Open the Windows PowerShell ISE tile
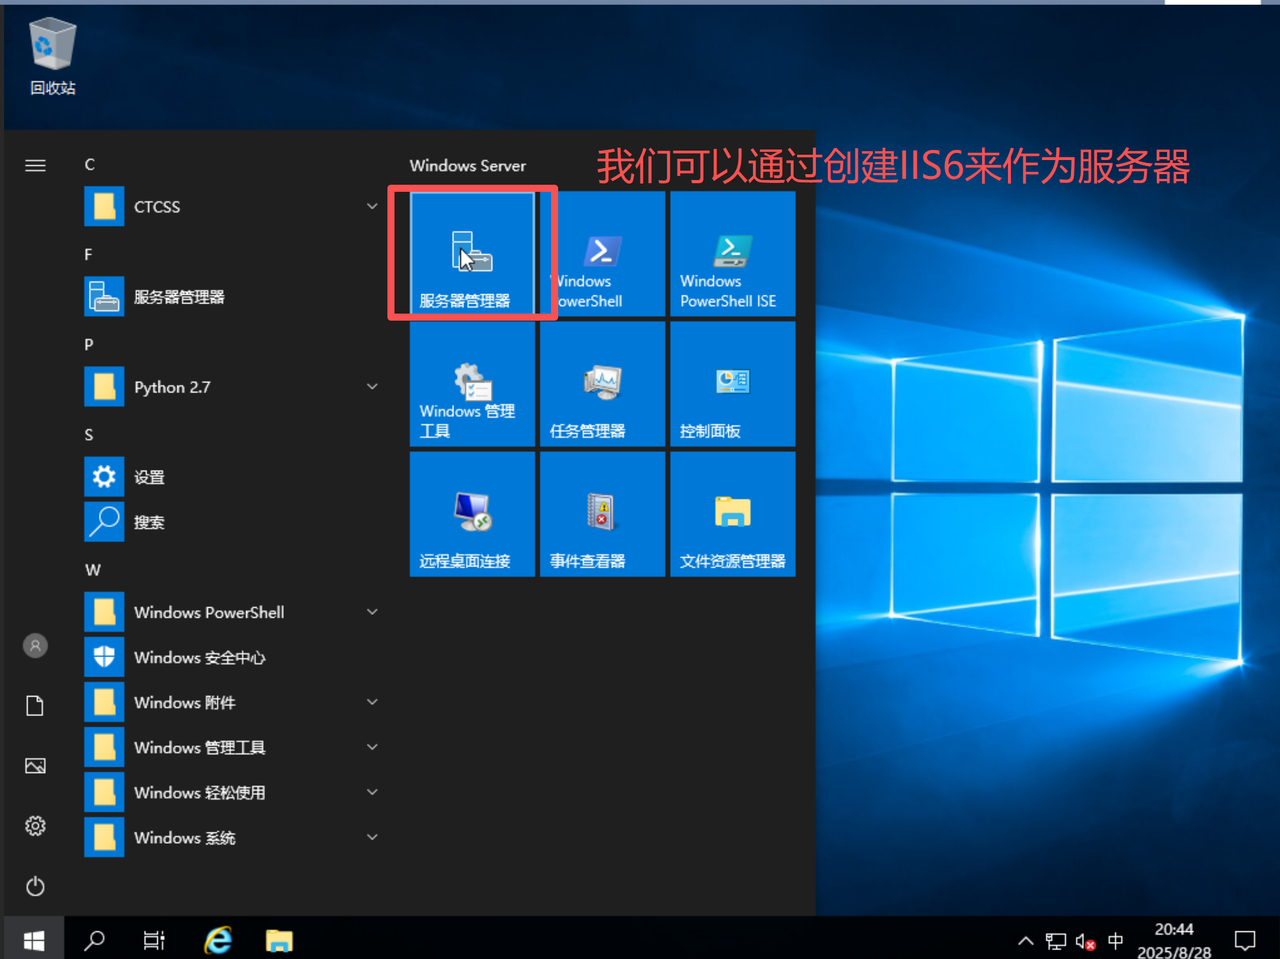The width and height of the screenshot is (1280, 959). [732, 254]
